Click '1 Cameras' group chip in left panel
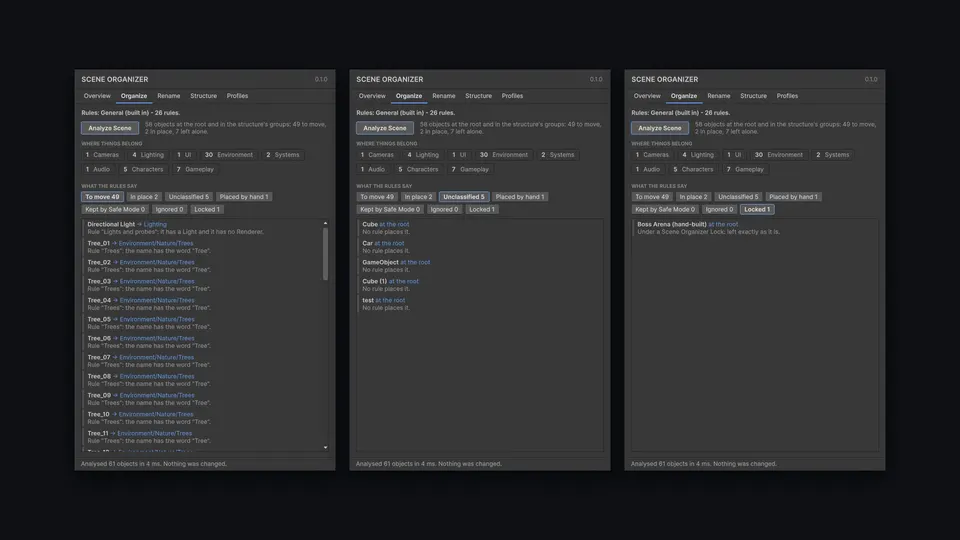Image resolution: width=960 pixels, height=540 pixels. pyautogui.click(x=102, y=155)
